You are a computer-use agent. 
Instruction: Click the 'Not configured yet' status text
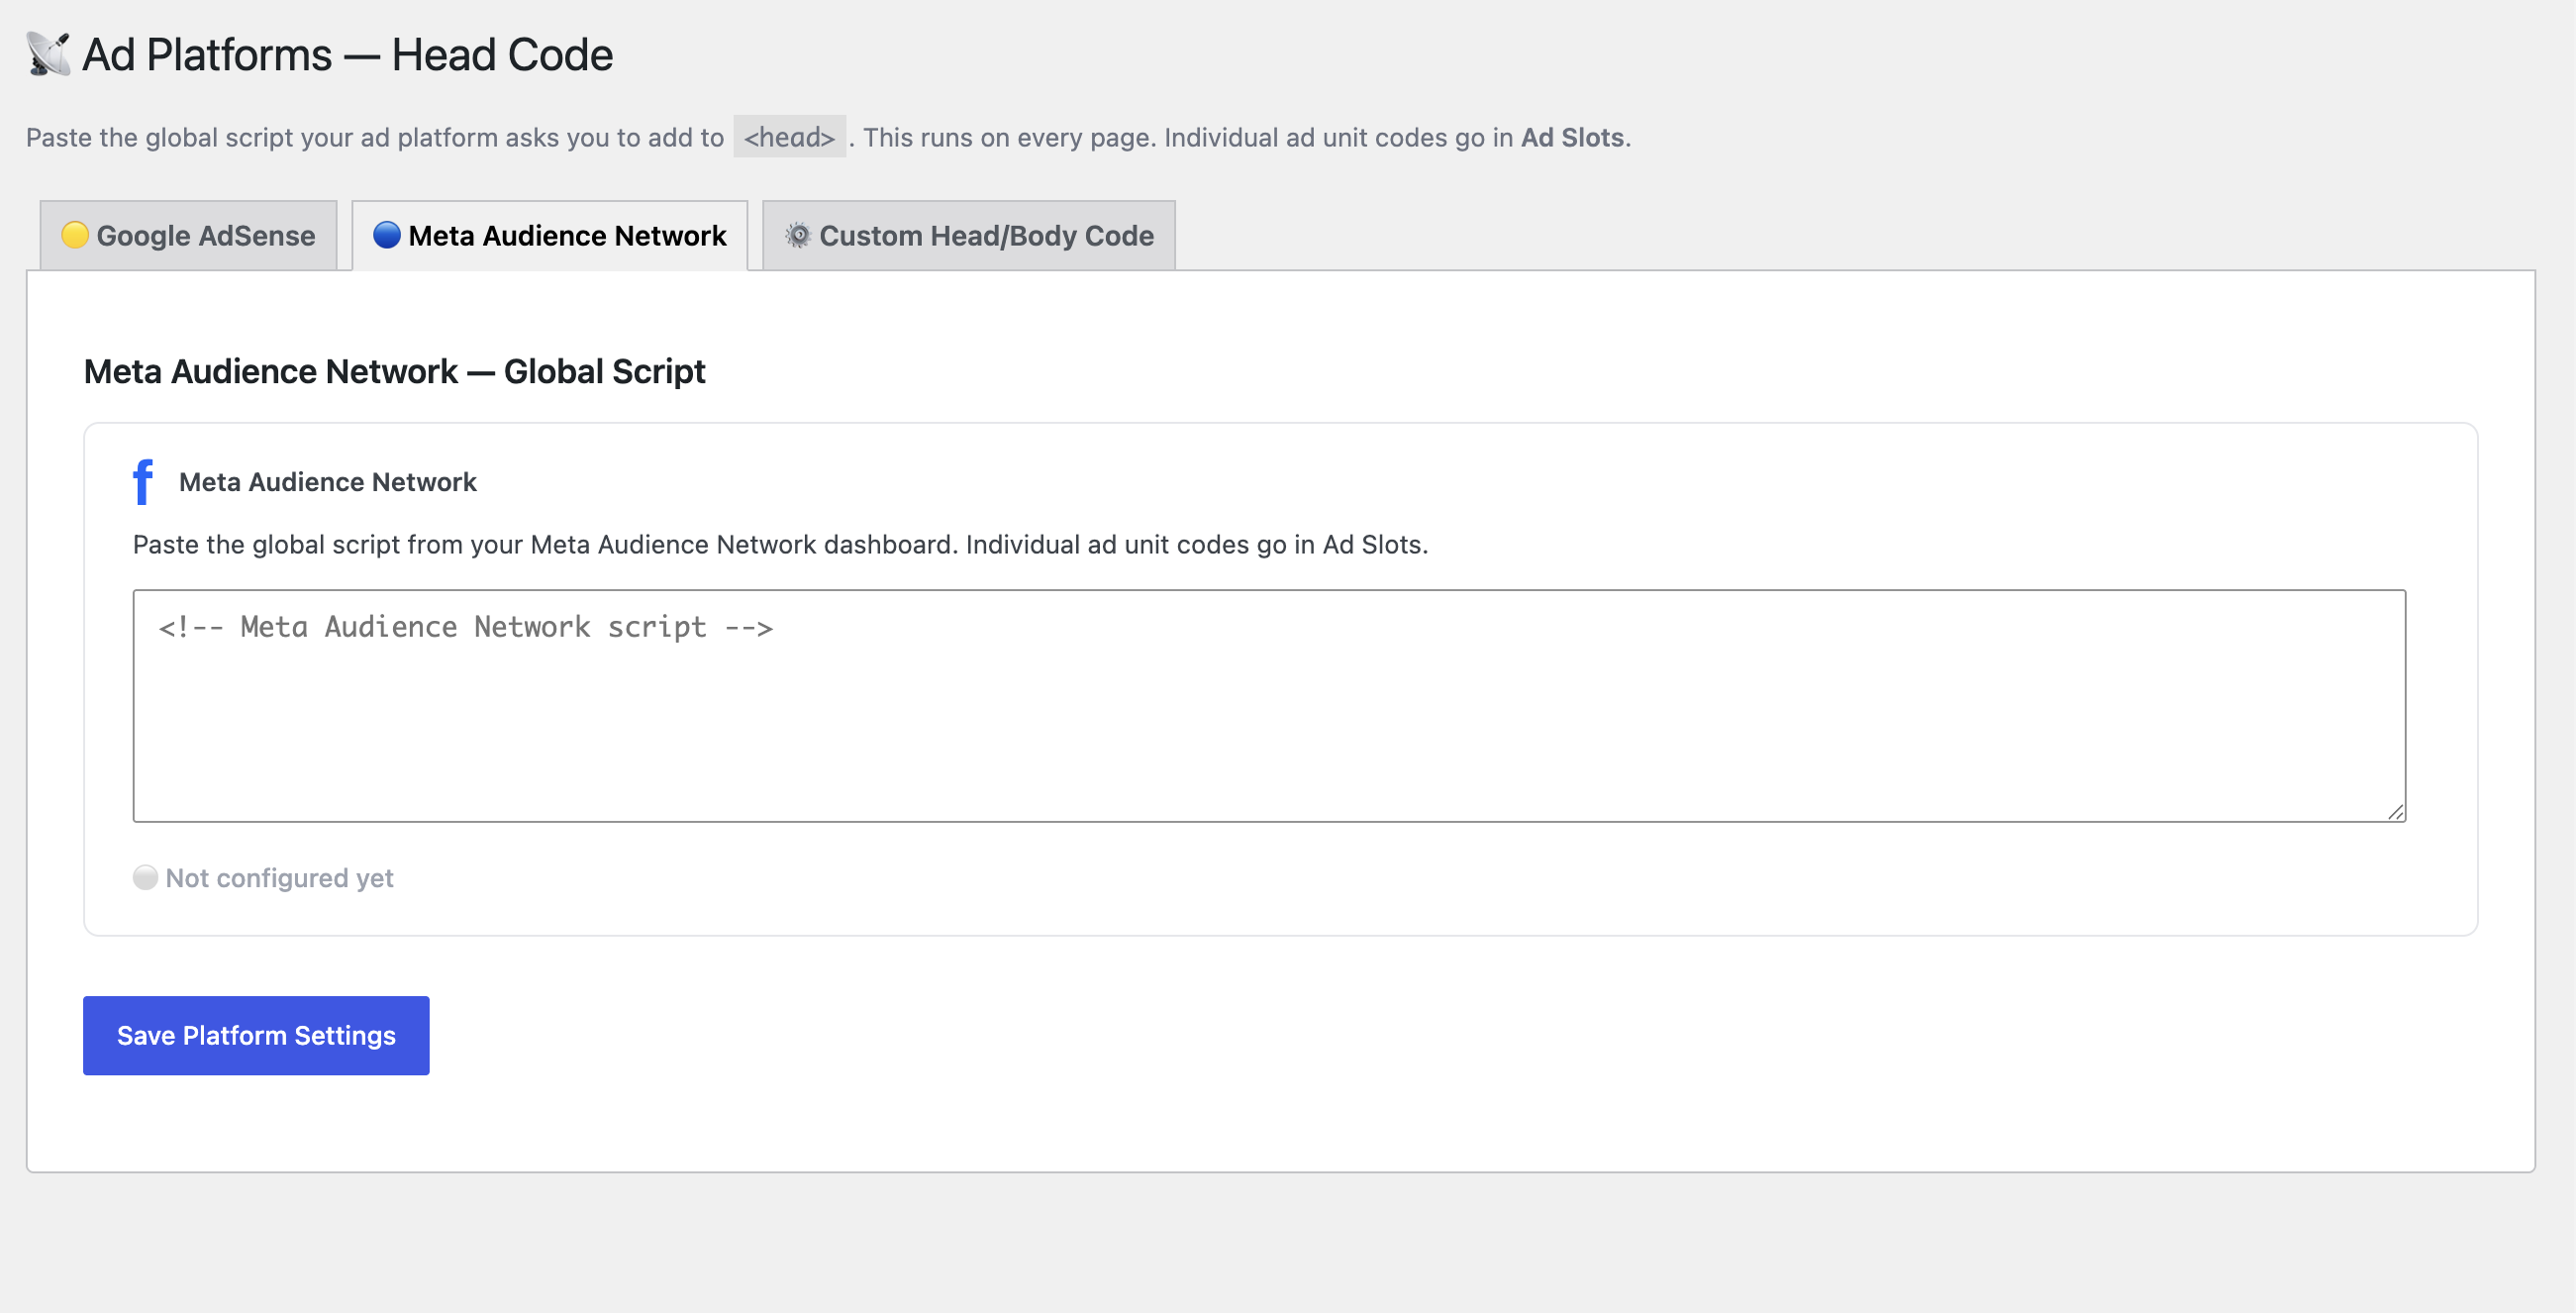click(x=280, y=877)
